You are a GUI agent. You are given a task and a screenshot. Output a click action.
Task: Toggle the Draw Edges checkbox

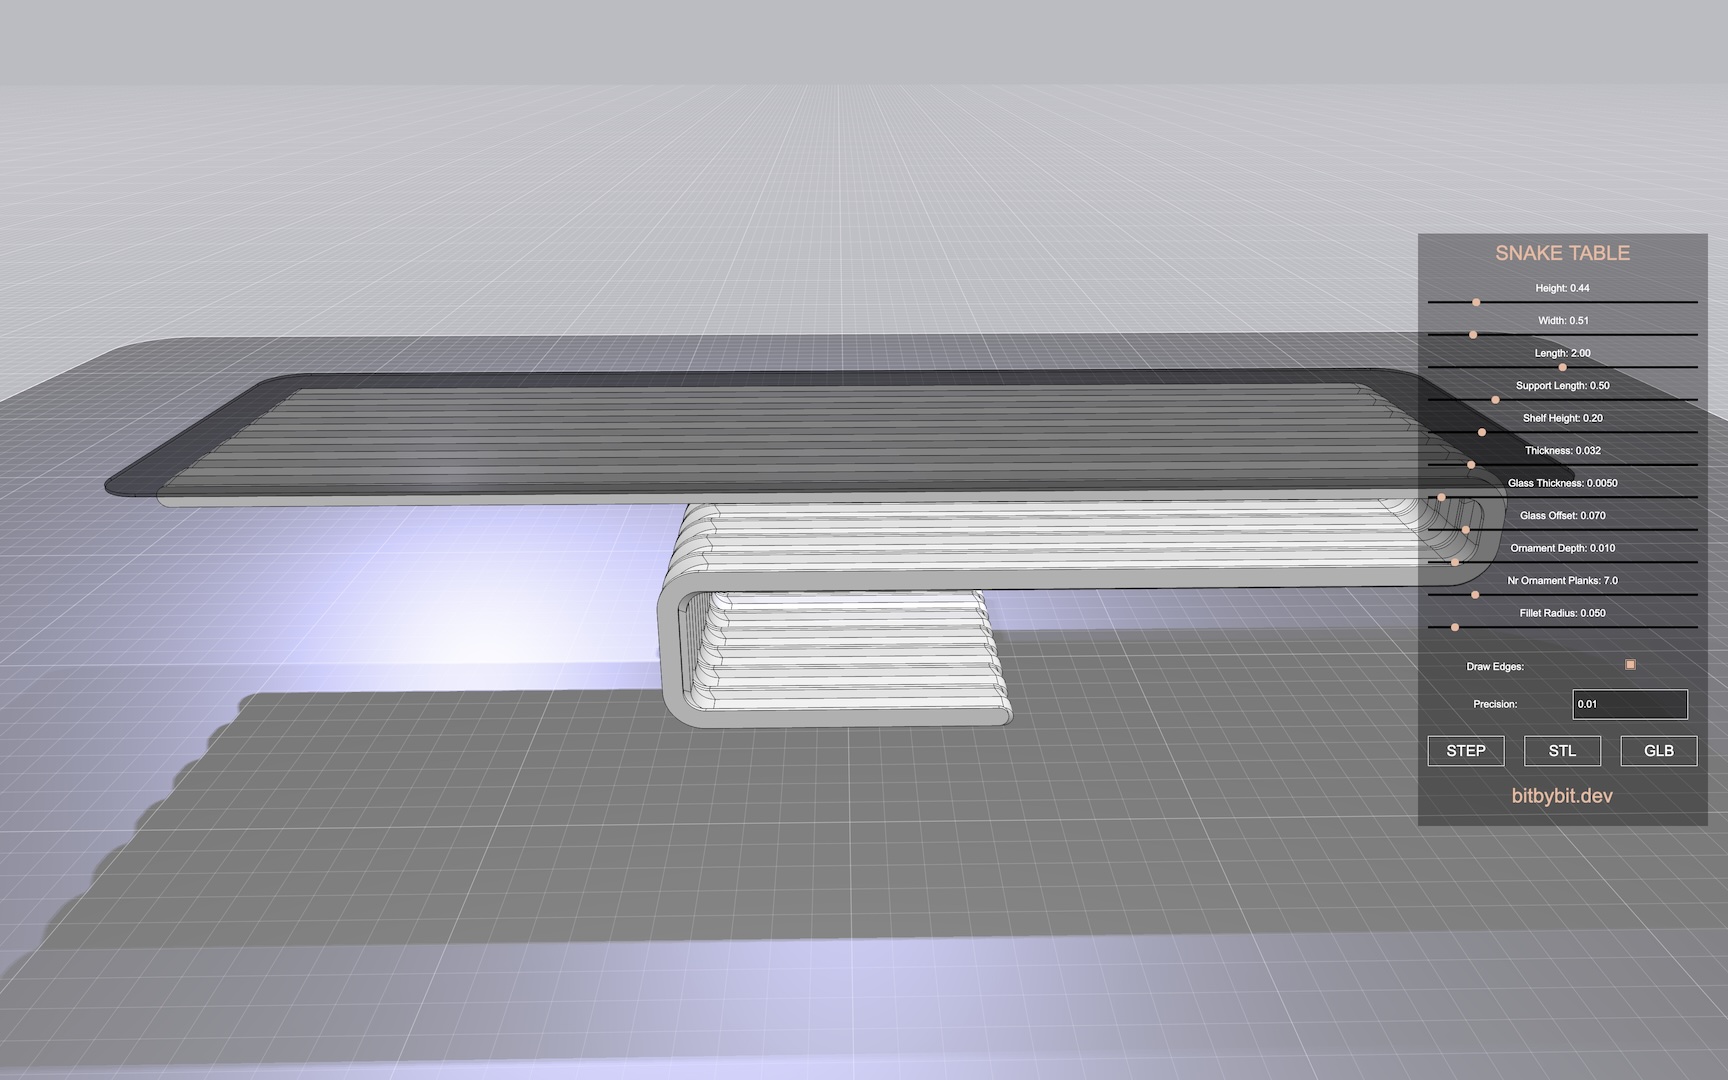click(1630, 664)
